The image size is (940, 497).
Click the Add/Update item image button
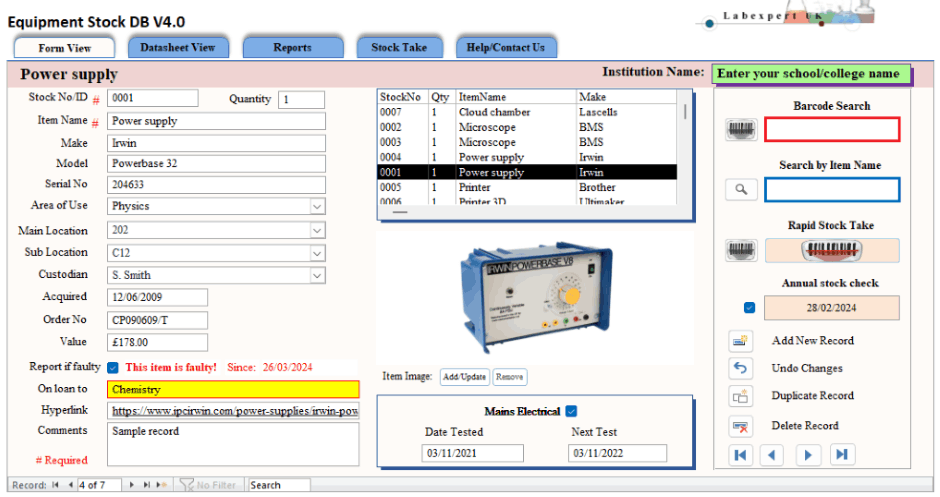point(465,376)
